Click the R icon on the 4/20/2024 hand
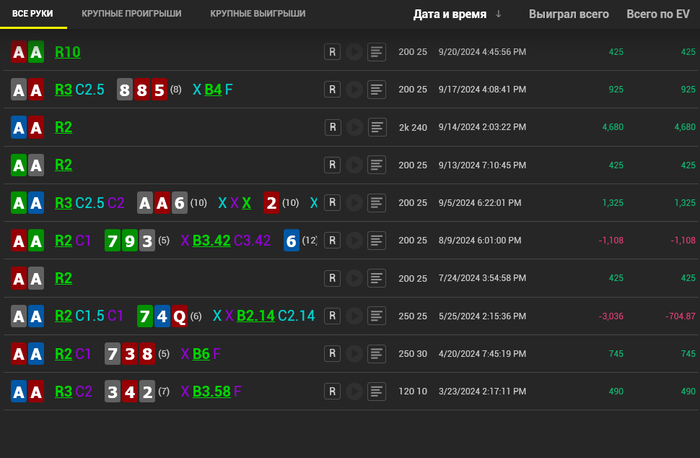 point(332,354)
